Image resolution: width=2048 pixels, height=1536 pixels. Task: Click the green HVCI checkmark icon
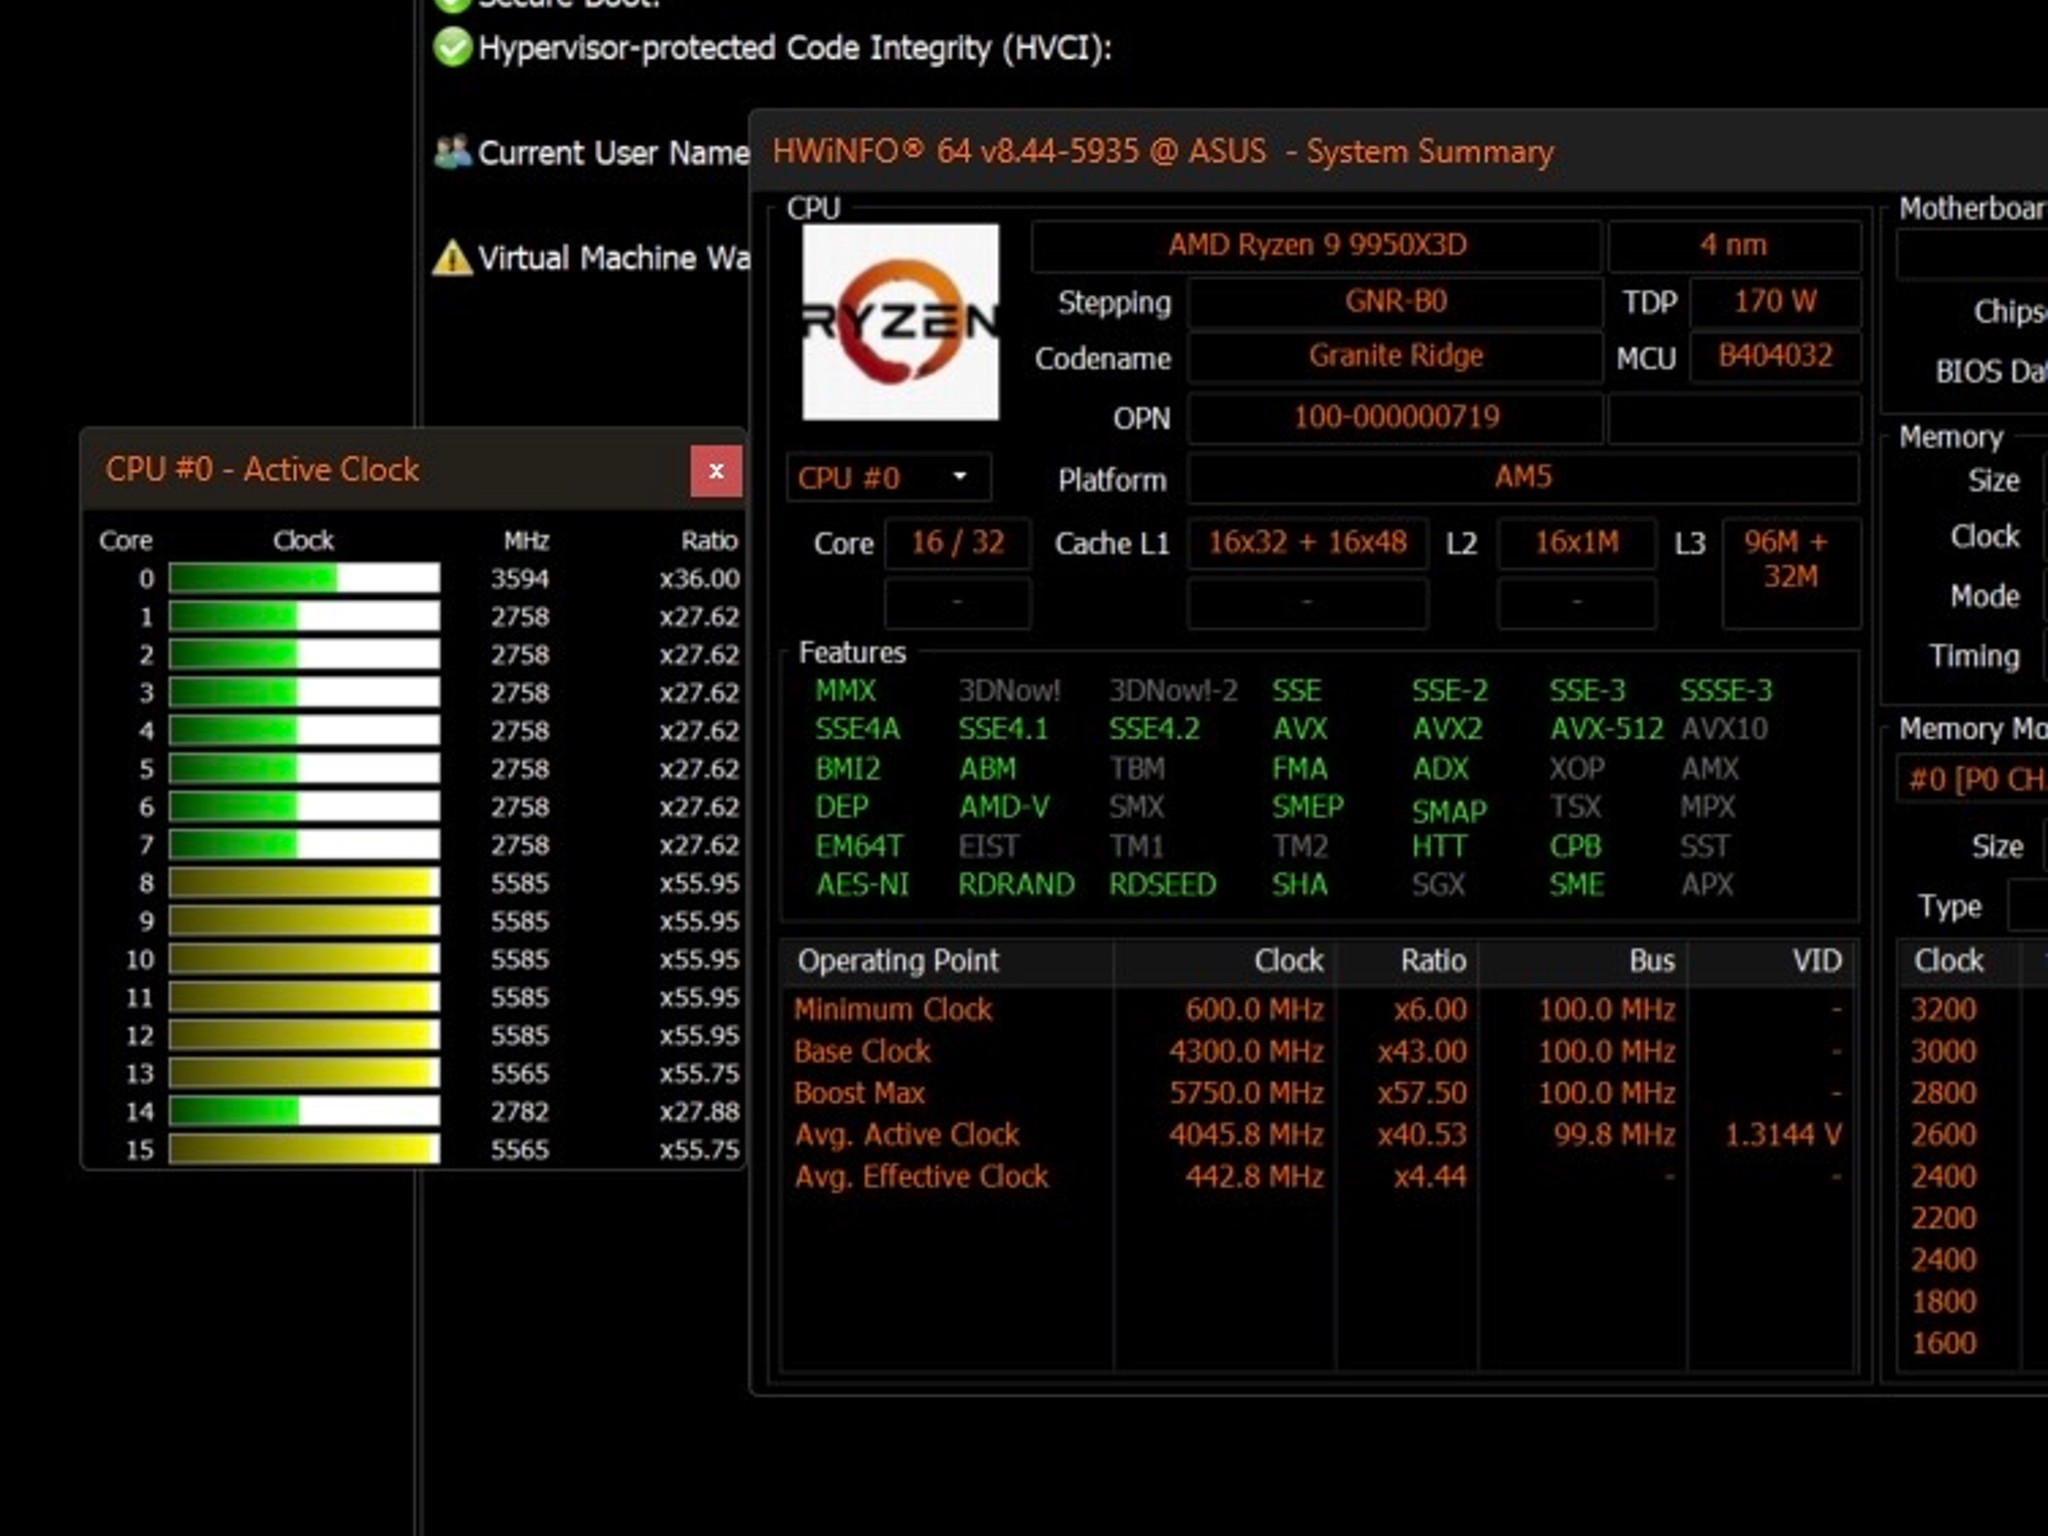point(452,48)
